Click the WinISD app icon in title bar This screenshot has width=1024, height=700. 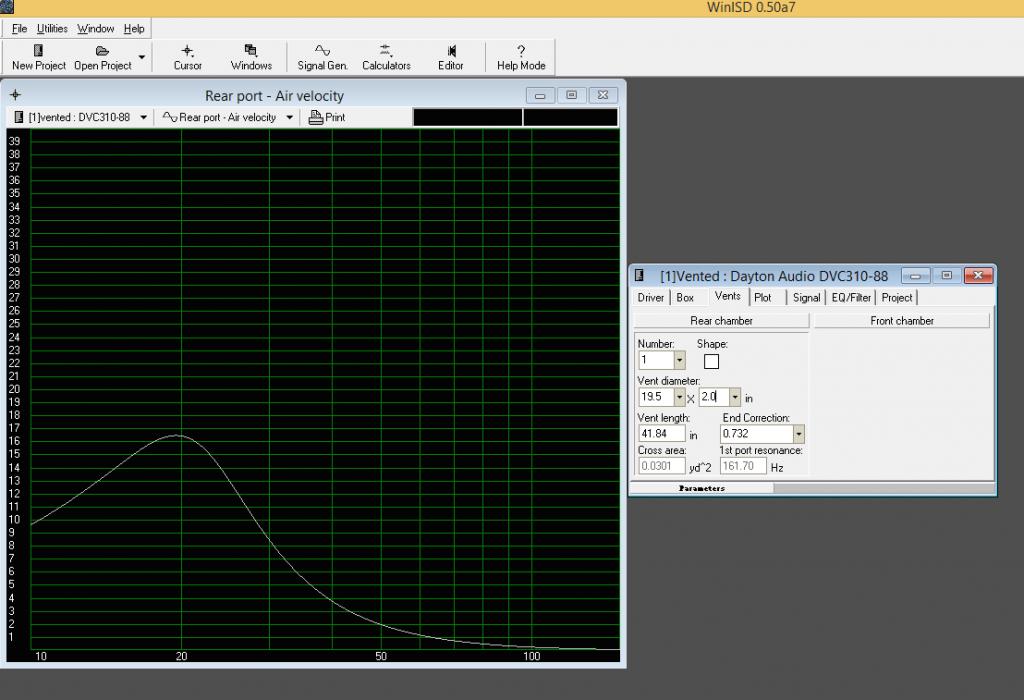tap(7, 7)
